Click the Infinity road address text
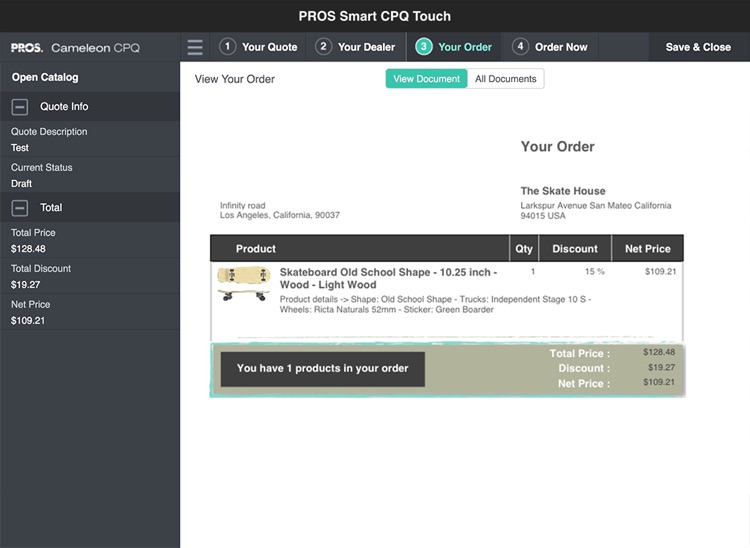This screenshot has width=750, height=548. (280, 210)
